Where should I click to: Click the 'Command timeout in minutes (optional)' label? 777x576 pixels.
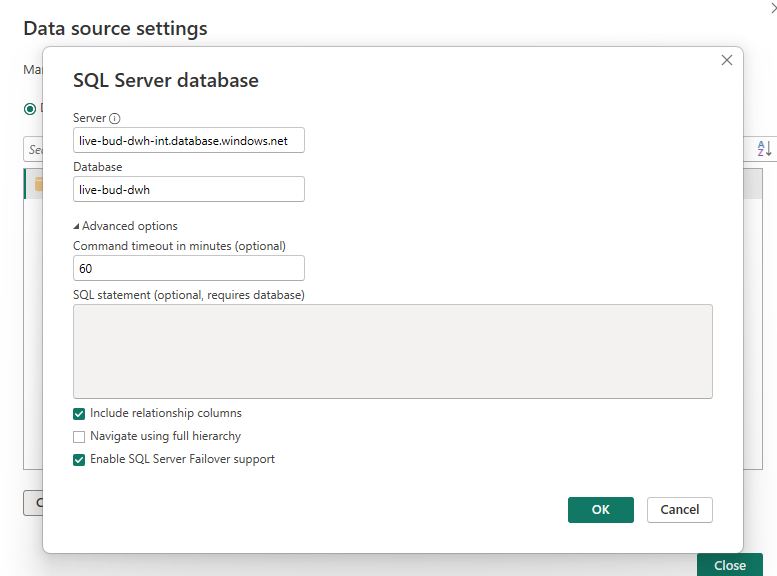point(179,246)
